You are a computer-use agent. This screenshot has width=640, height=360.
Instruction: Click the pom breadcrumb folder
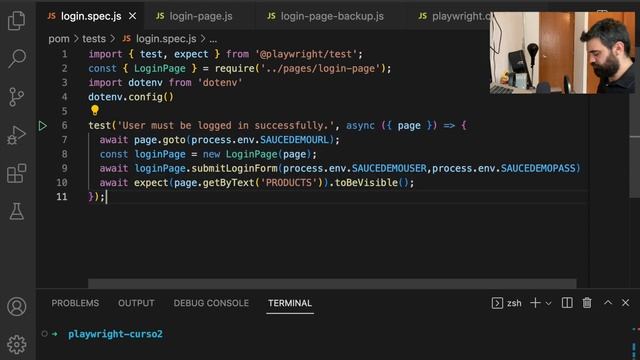(59, 39)
